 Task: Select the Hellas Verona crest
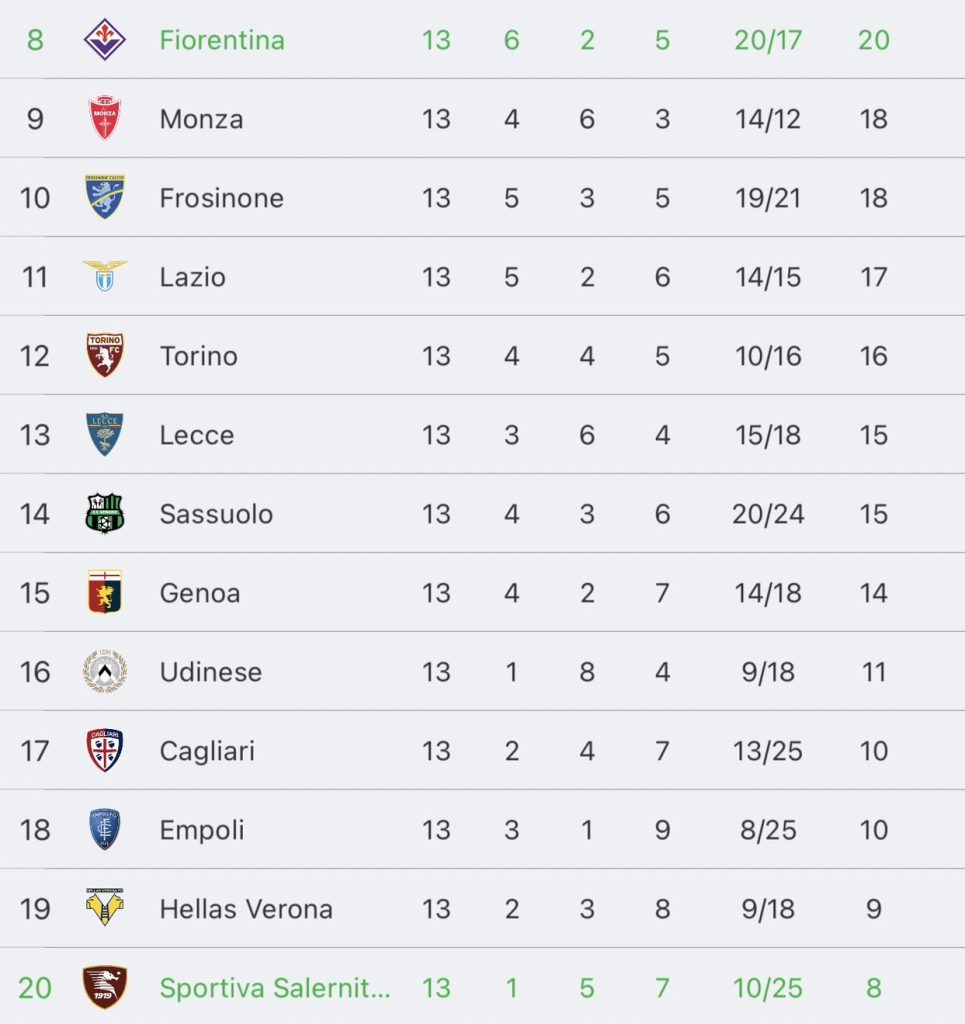(x=104, y=907)
